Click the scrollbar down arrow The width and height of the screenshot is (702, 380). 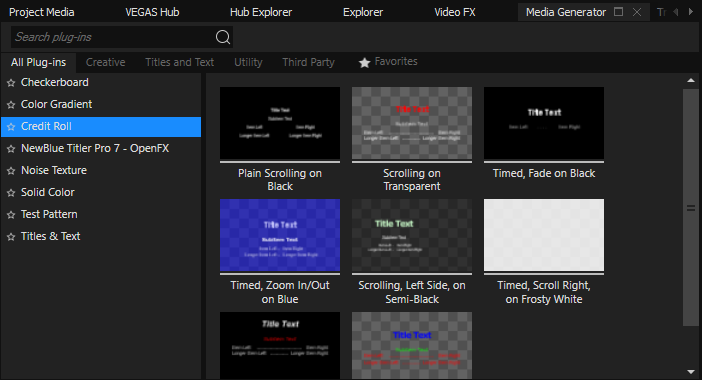click(x=691, y=372)
